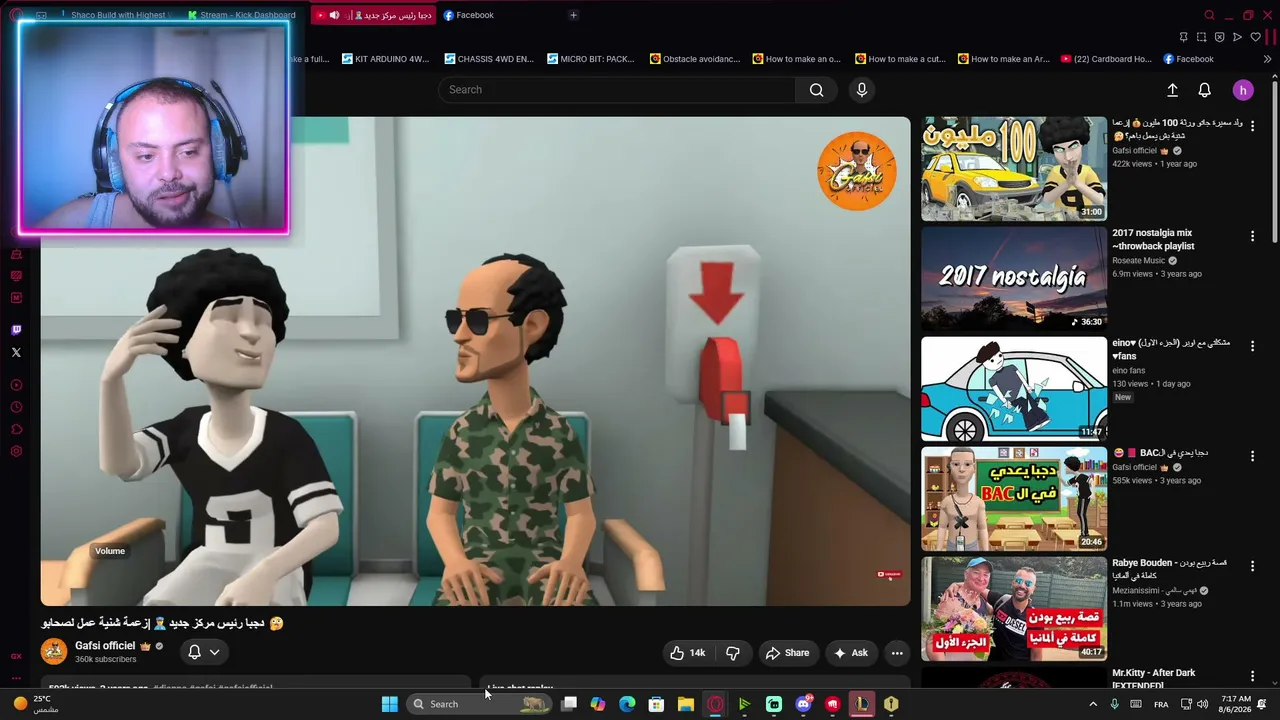Viewport: 1280px width, 720px height.
Task: Click the Share button below the video
Action: pos(787,653)
